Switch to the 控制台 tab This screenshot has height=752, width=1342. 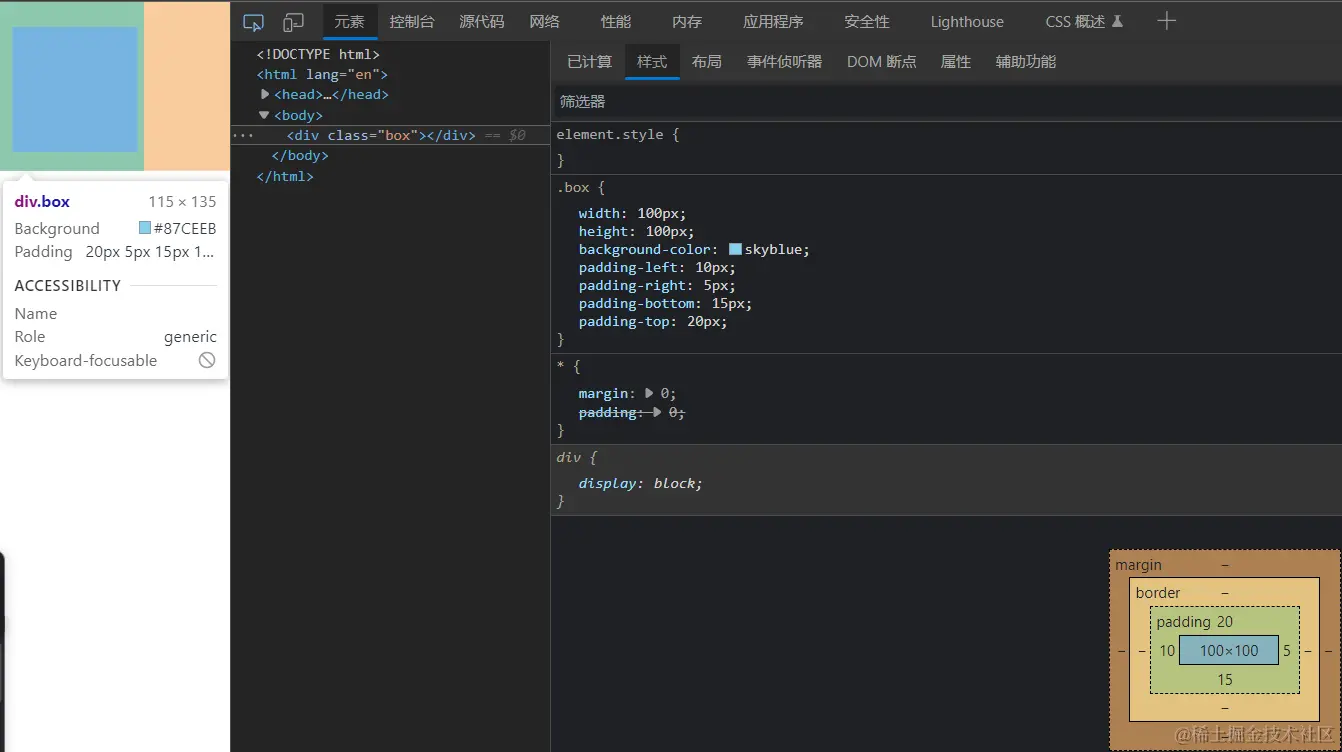(412, 22)
